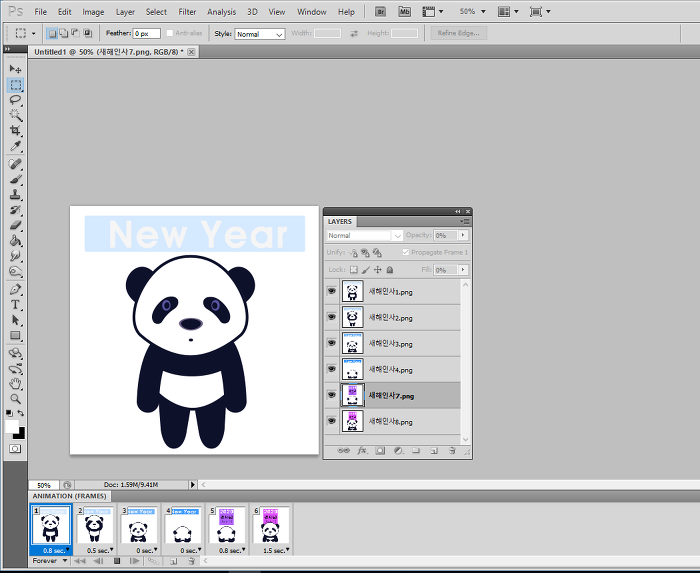Select the Zoom tool in toolbox
Image resolution: width=700 pixels, height=573 pixels.
[15, 398]
